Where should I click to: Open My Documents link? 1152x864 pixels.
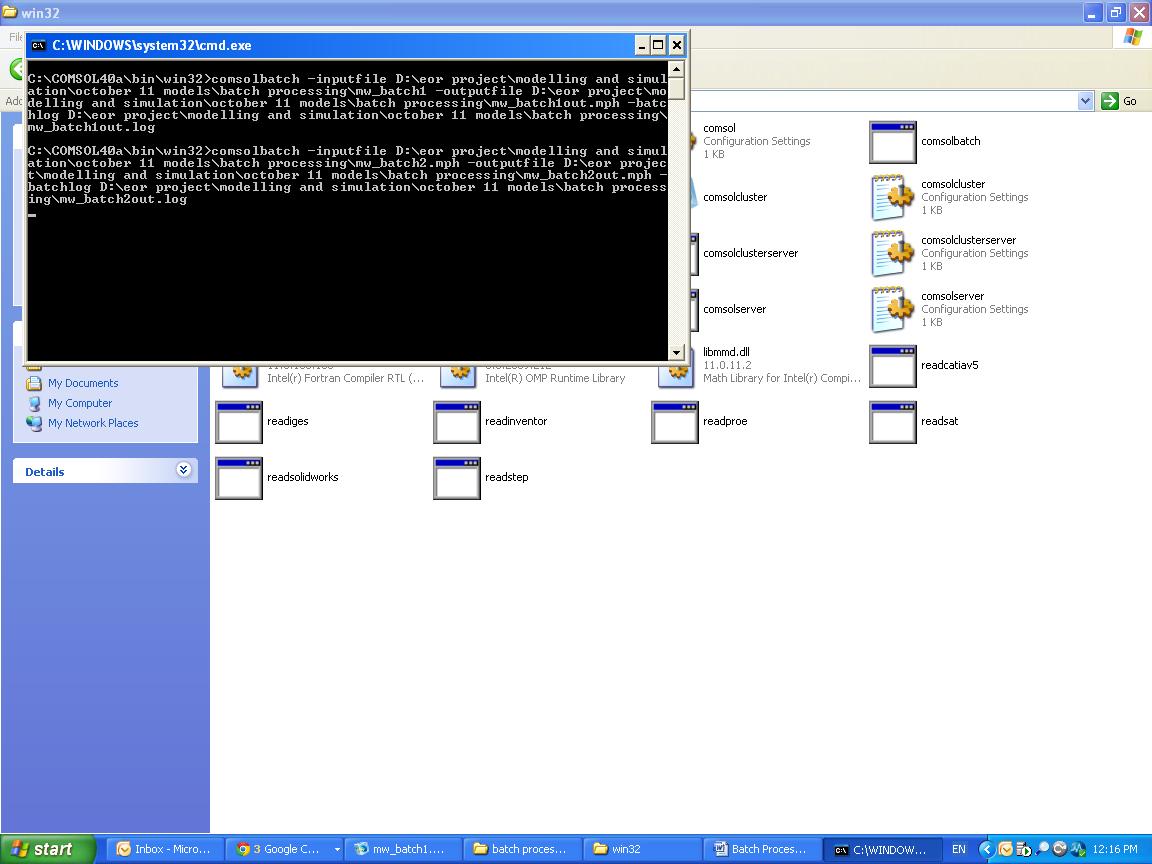82,383
